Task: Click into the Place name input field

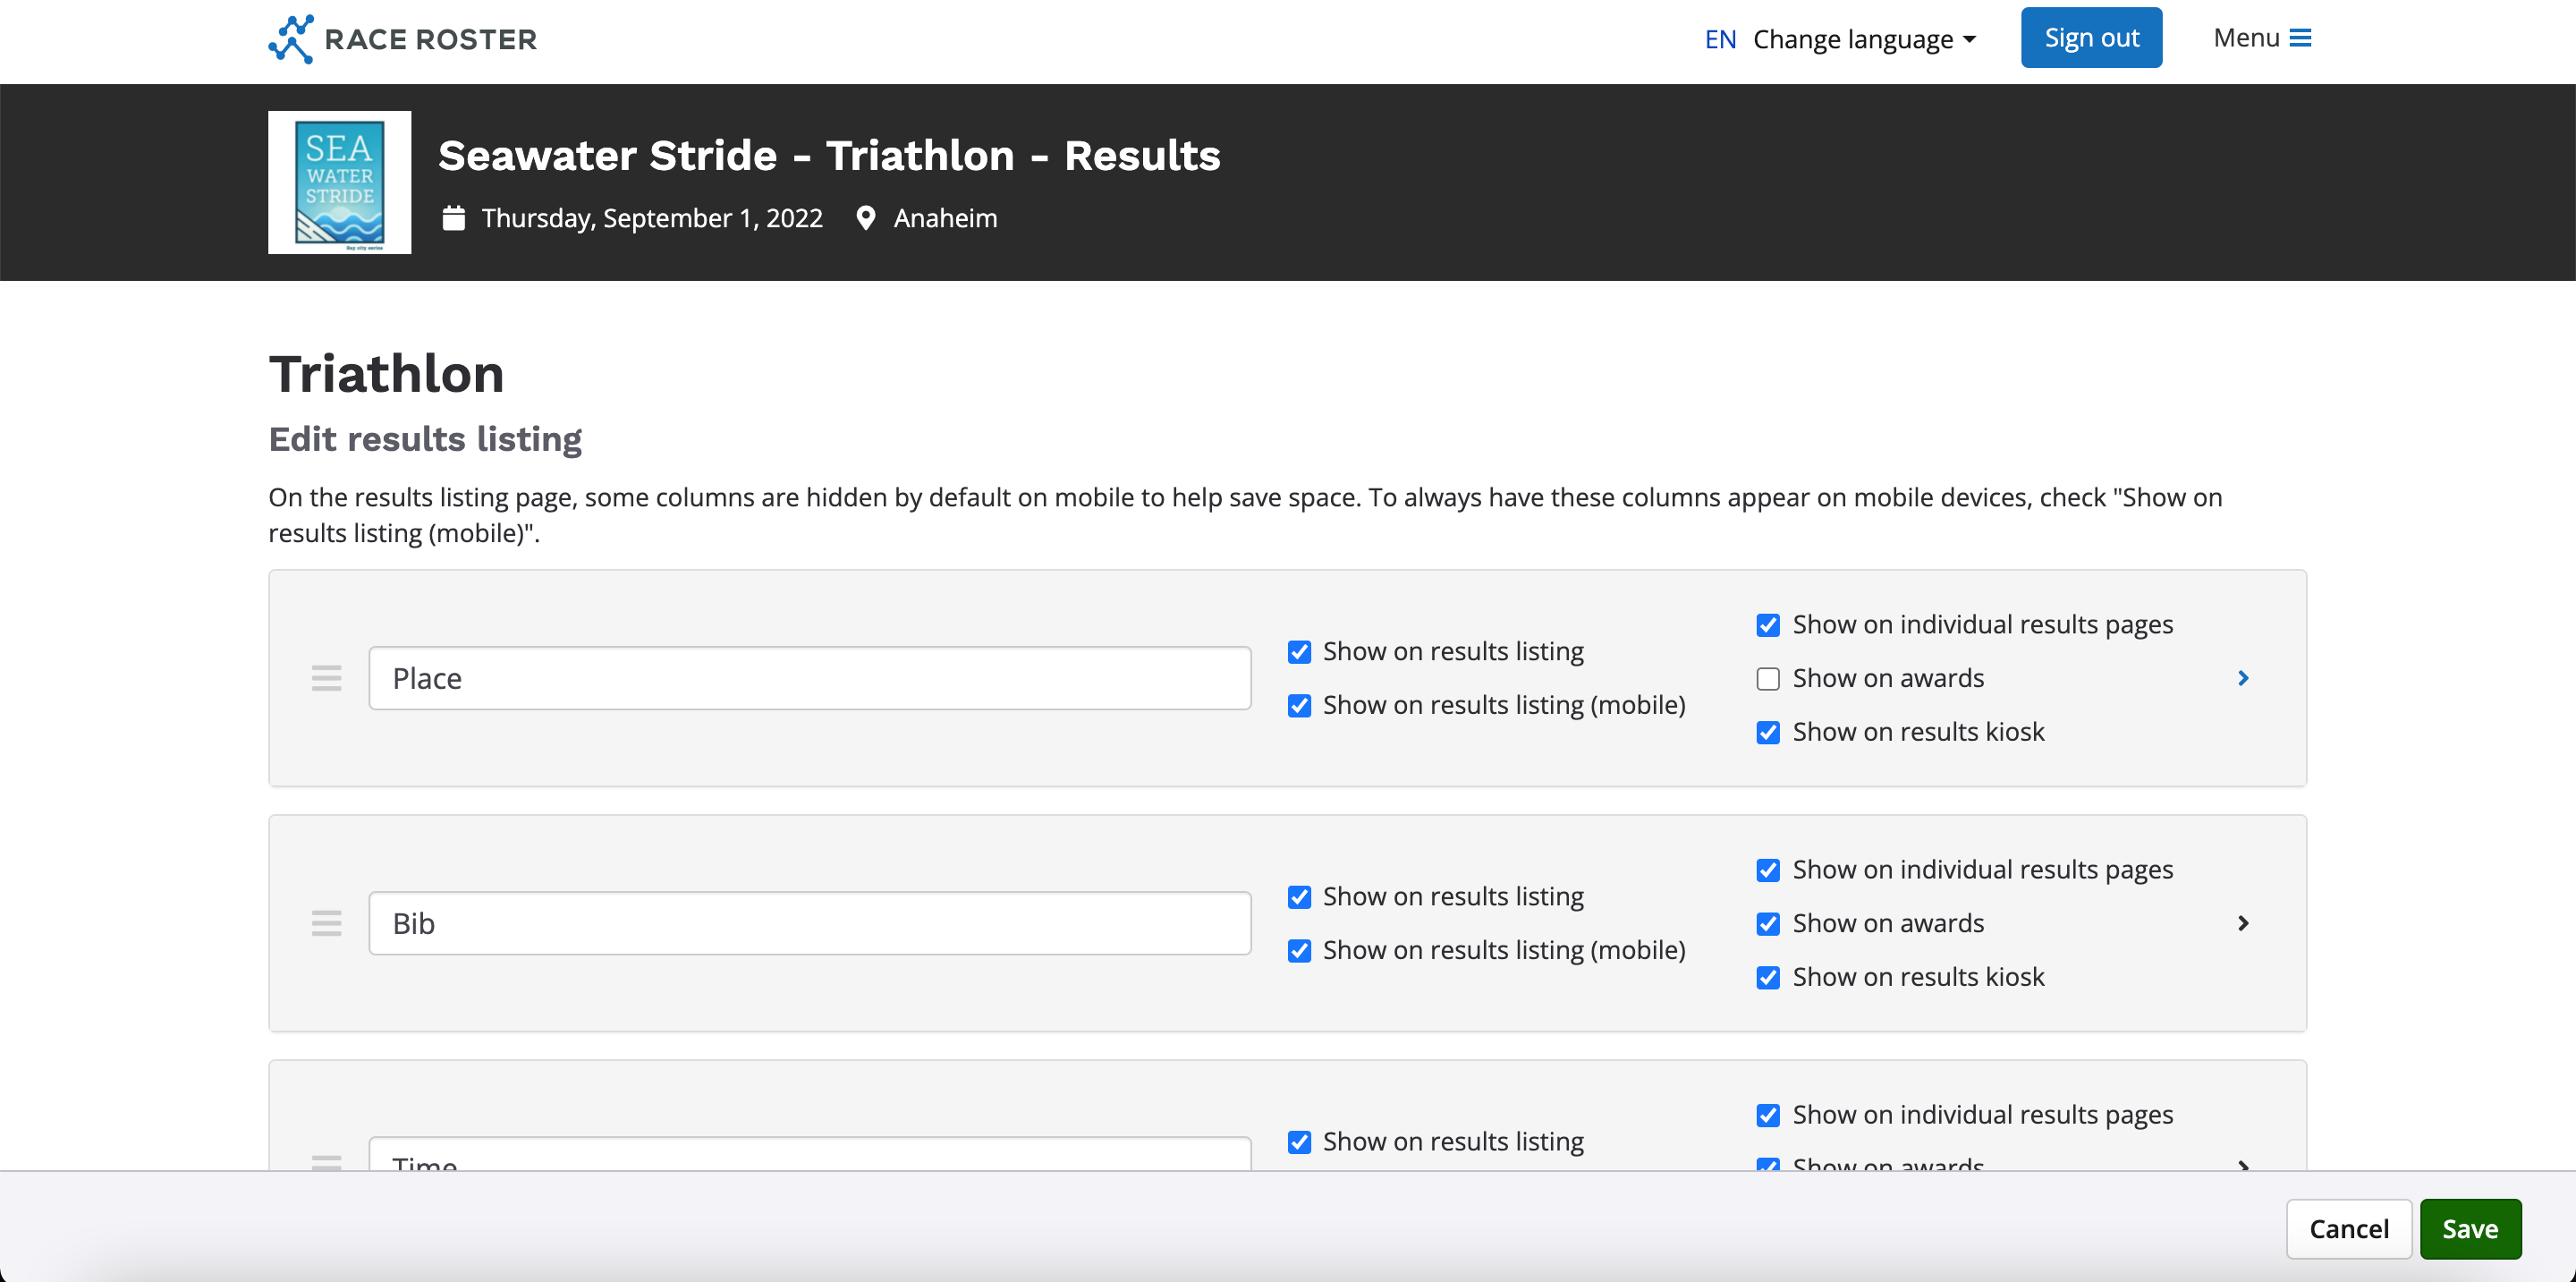Action: click(809, 678)
